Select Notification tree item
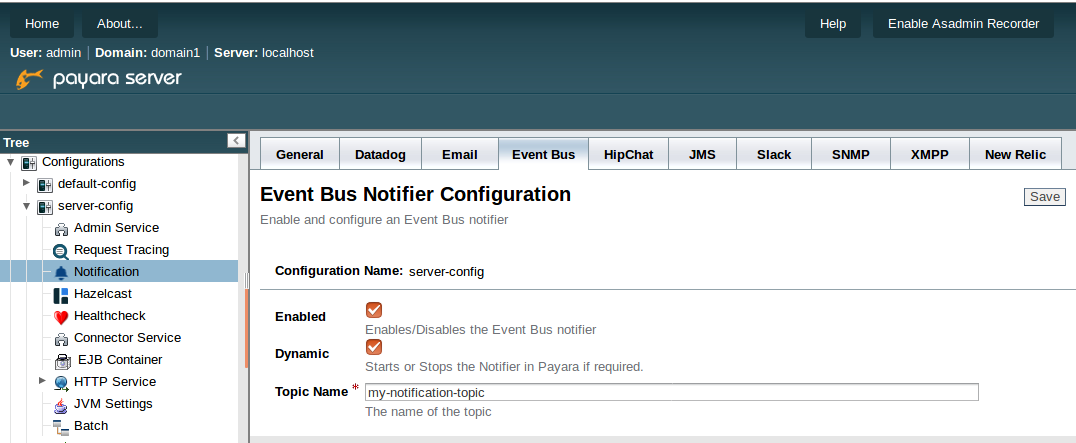The image size is (1076, 443). (106, 272)
